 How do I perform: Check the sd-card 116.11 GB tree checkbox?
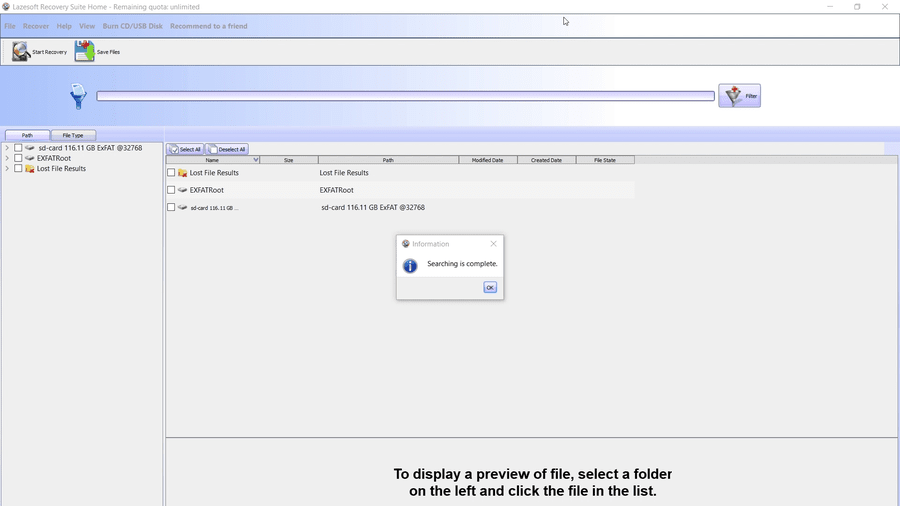pos(18,148)
